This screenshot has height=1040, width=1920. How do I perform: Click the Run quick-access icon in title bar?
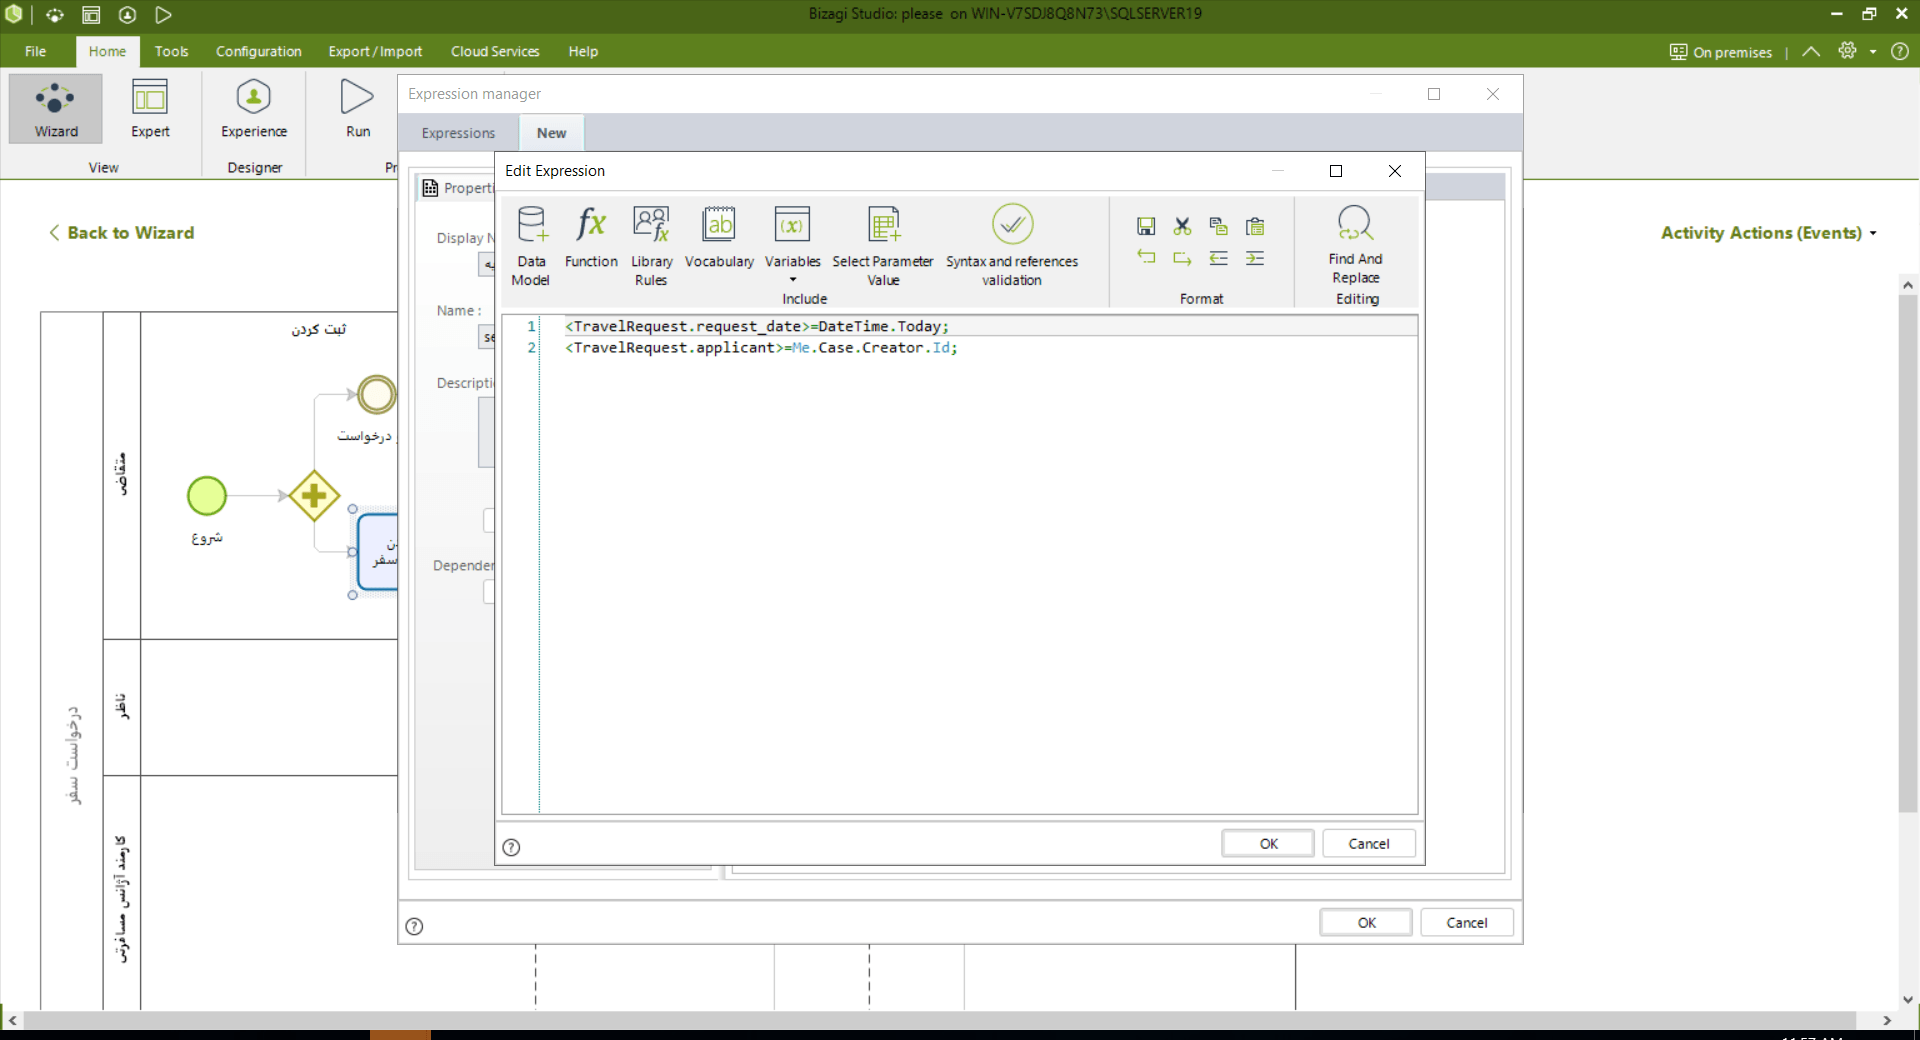(x=163, y=14)
